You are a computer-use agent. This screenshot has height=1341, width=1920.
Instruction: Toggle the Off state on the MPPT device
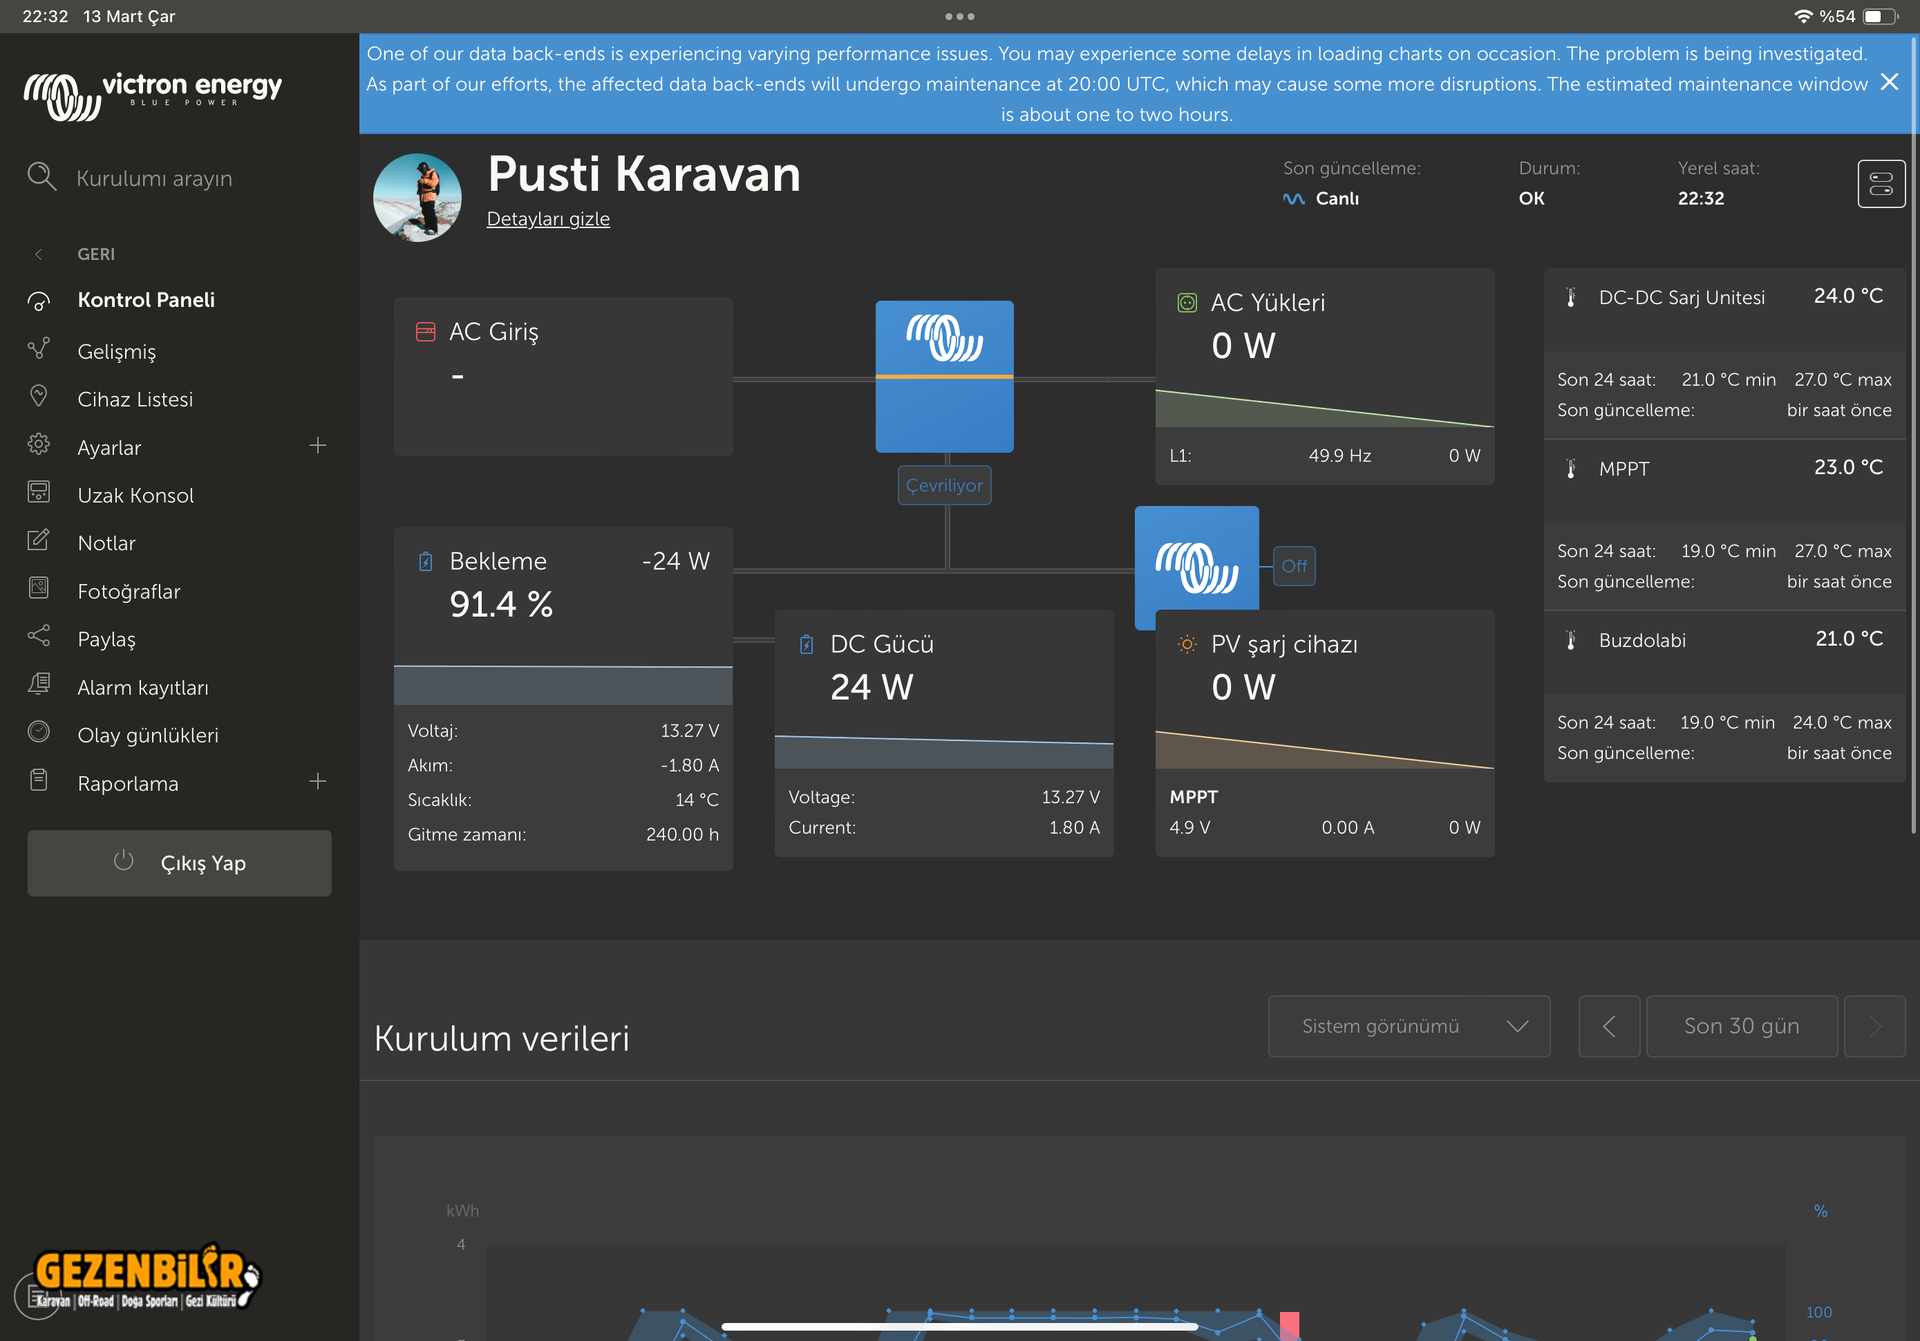(1293, 566)
